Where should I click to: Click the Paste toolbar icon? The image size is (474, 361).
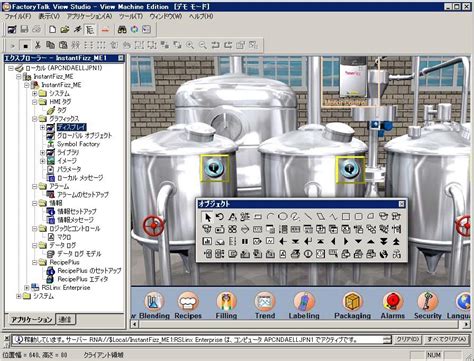pos(63,45)
